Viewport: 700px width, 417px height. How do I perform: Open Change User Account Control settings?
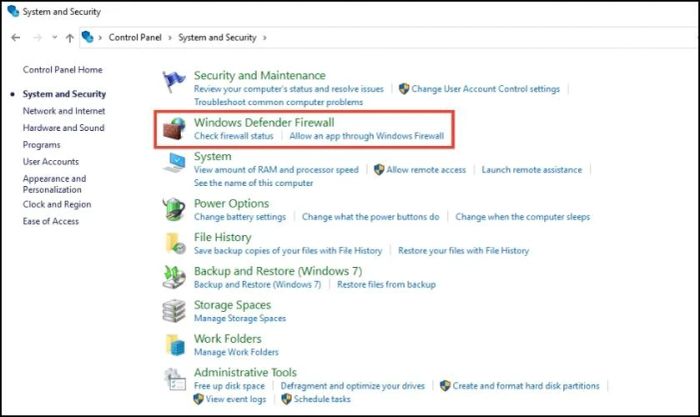(x=485, y=89)
